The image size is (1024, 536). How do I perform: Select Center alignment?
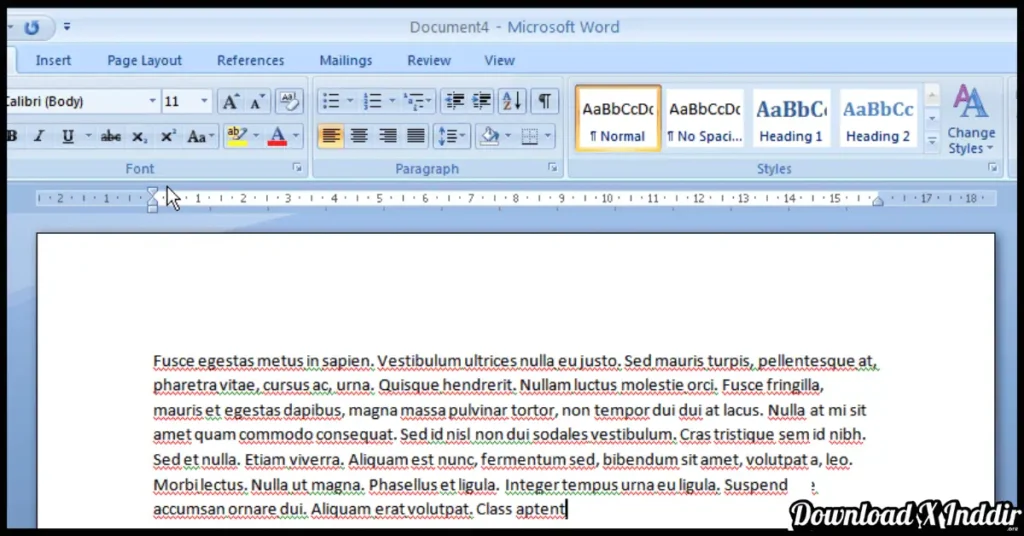(359, 136)
